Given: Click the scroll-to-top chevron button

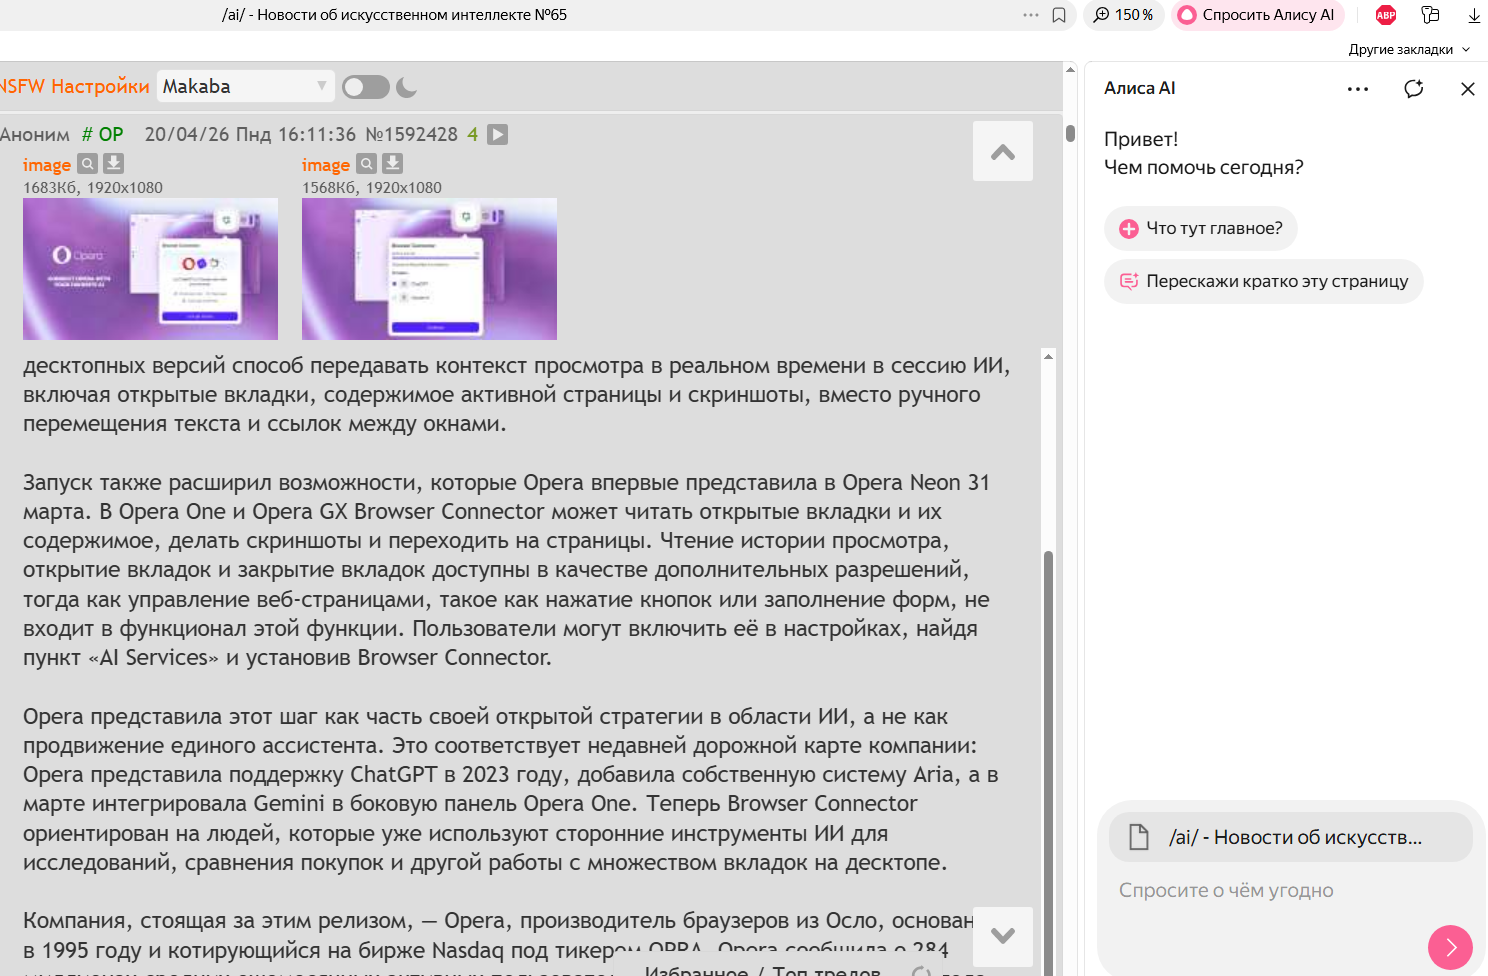Looking at the screenshot, I should click(x=1003, y=151).
